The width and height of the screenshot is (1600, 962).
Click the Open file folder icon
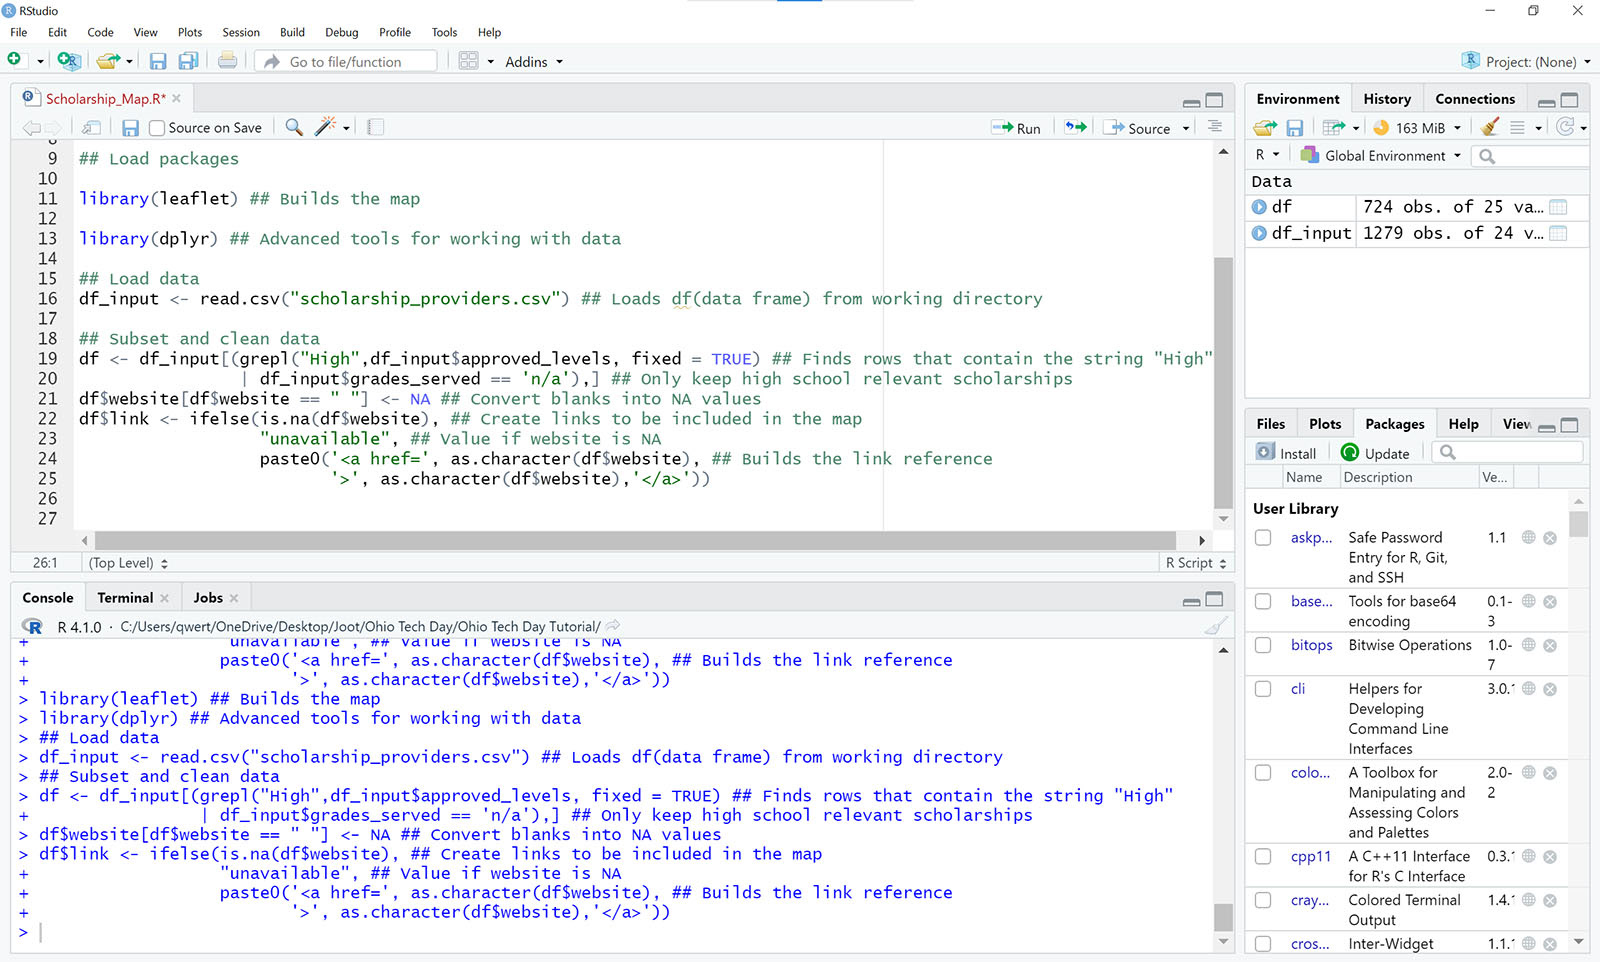pos(108,61)
